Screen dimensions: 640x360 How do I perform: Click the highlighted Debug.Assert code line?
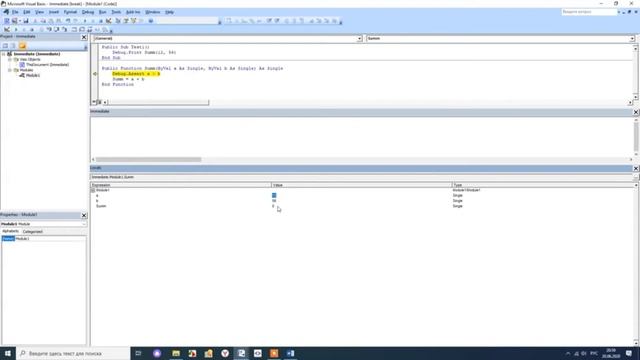pyautogui.click(x=136, y=74)
